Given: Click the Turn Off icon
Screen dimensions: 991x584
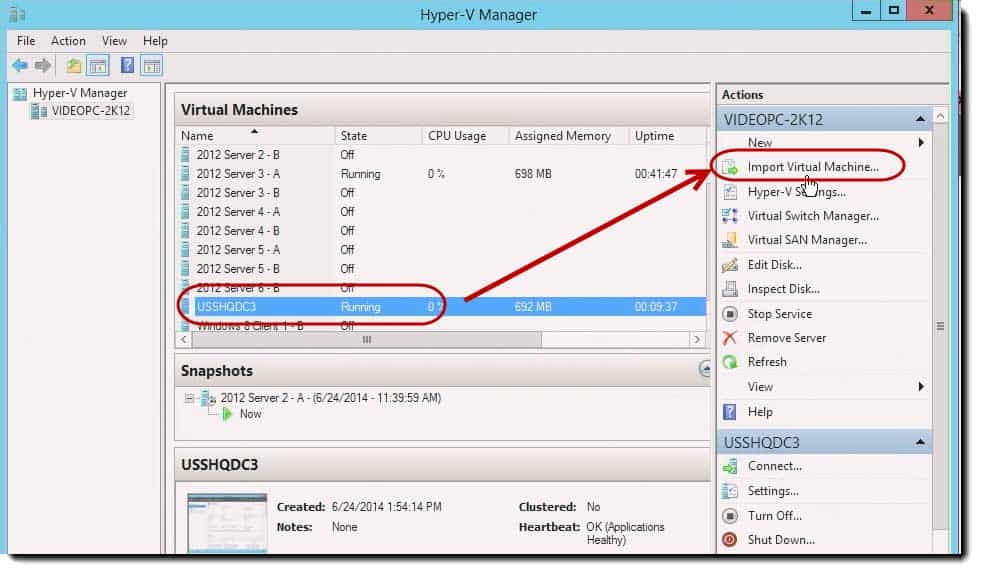Looking at the screenshot, I should [x=730, y=516].
